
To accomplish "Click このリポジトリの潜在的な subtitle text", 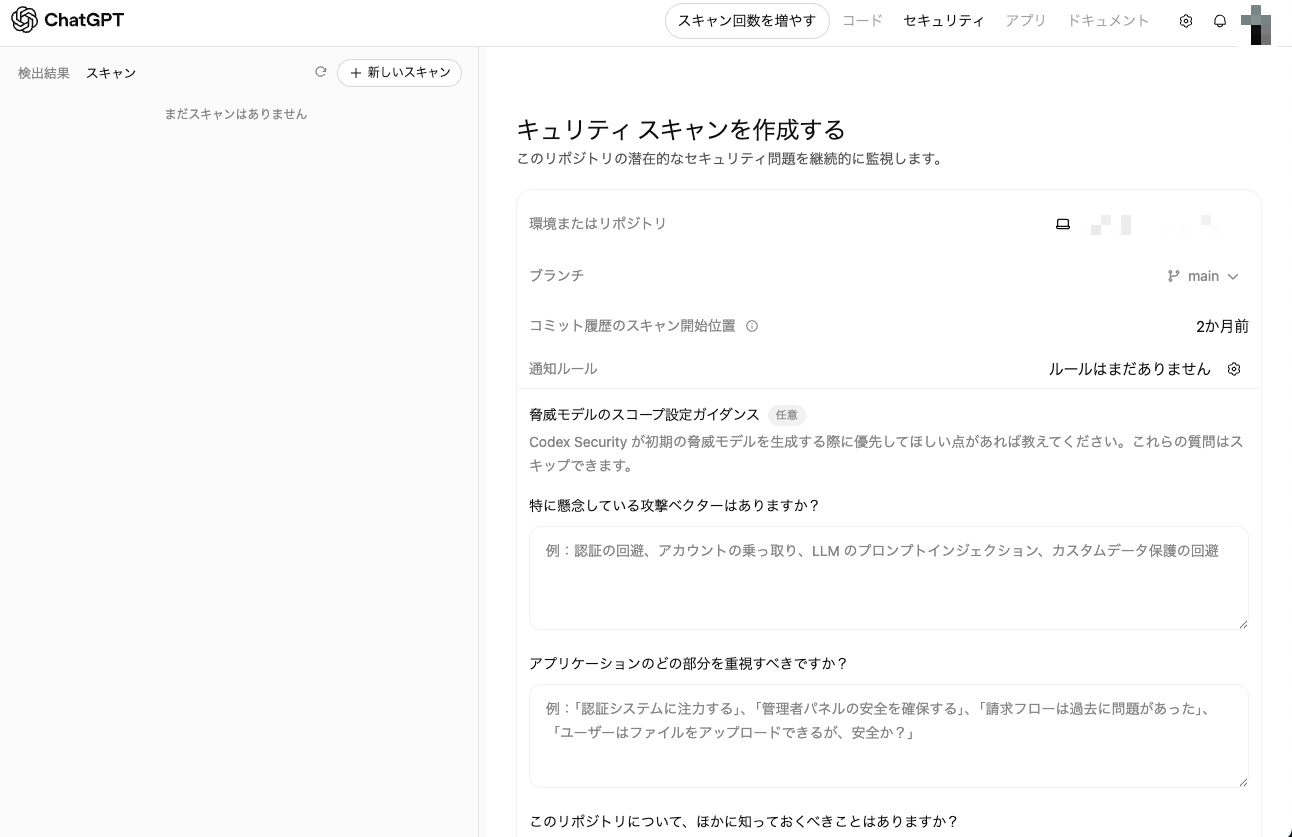I will click(x=730, y=158).
